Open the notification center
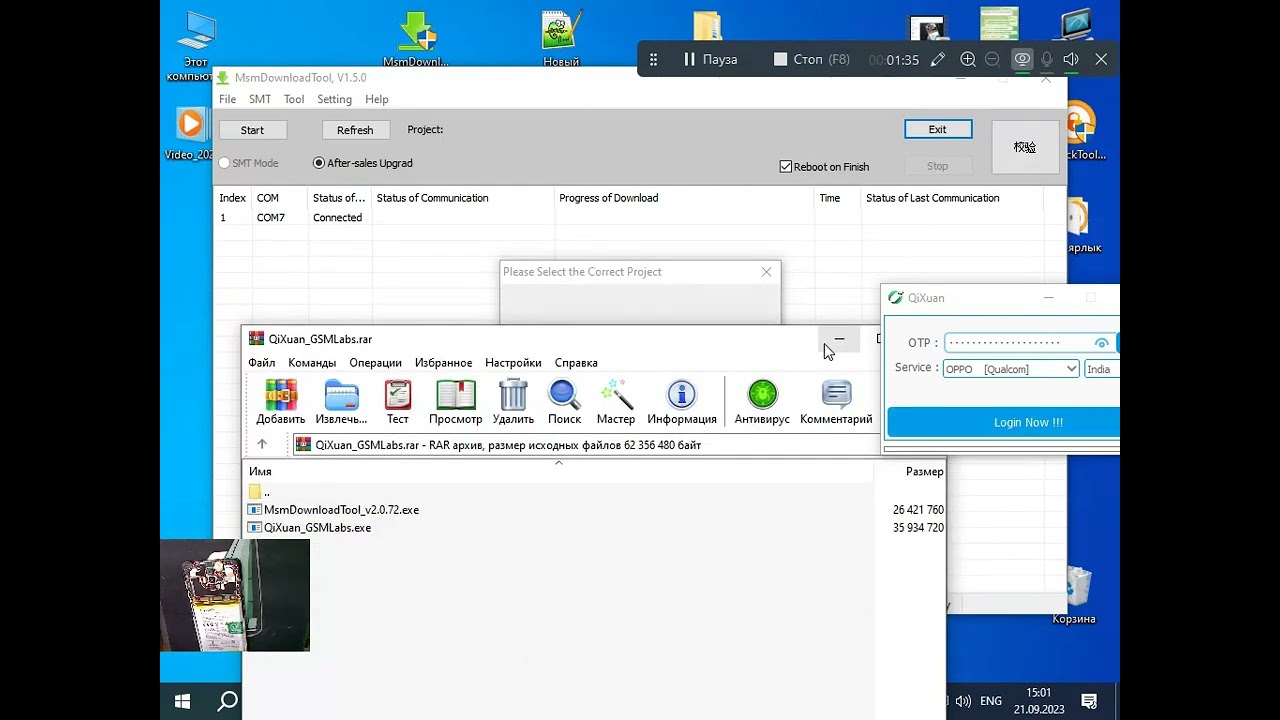The image size is (1280, 720). click(1090, 701)
